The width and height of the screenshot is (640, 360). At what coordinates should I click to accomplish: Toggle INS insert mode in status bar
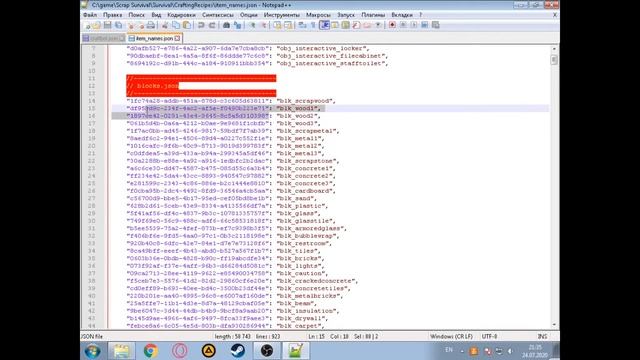click(542, 336)
